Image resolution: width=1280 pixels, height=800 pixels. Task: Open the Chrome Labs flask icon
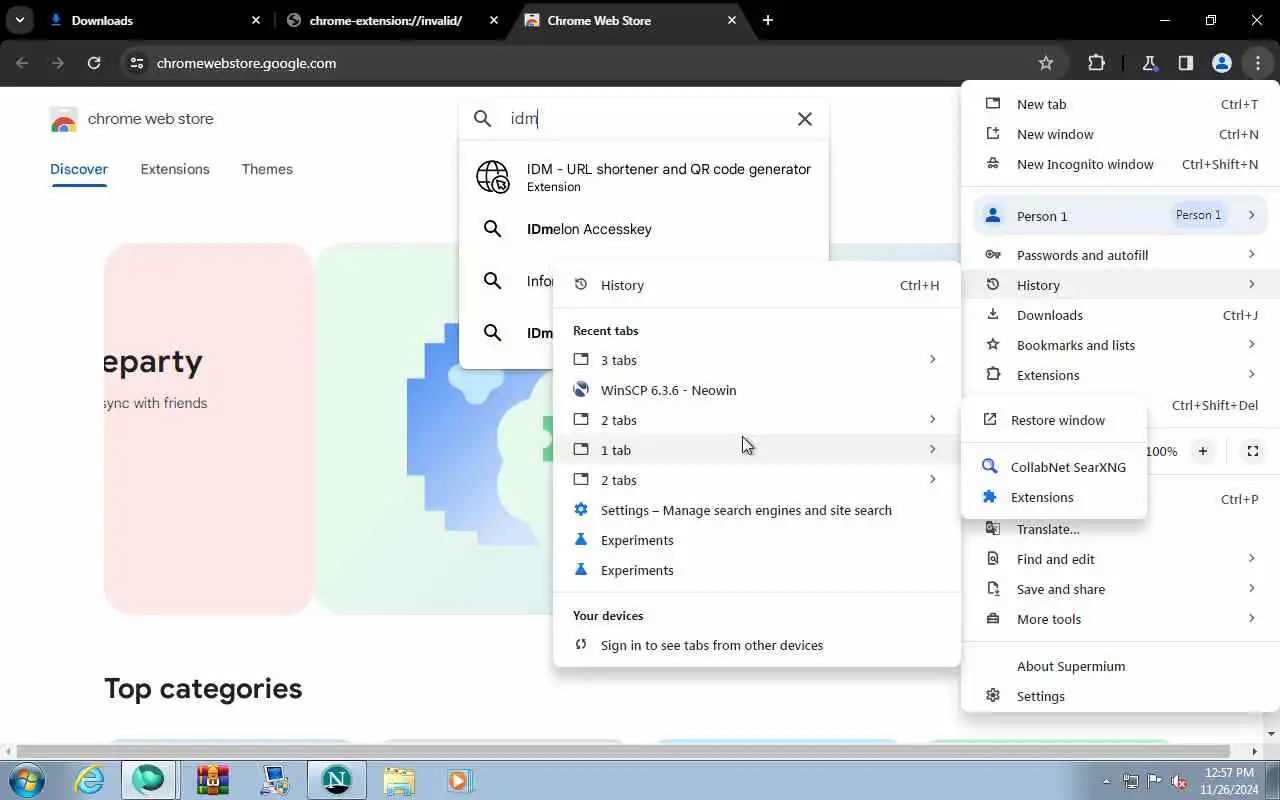(x=1149, y=63)
